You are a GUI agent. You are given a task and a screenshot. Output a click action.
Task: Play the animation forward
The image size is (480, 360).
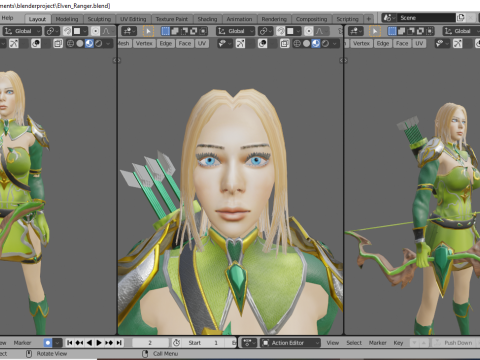[x=99, y=343]
